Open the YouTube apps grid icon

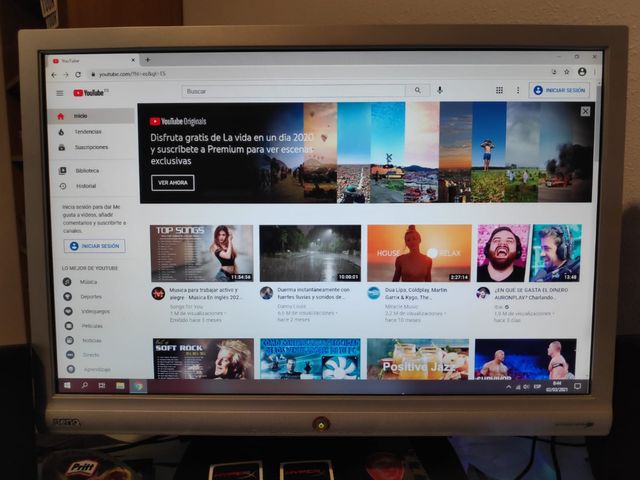click(x=499, y=90)
